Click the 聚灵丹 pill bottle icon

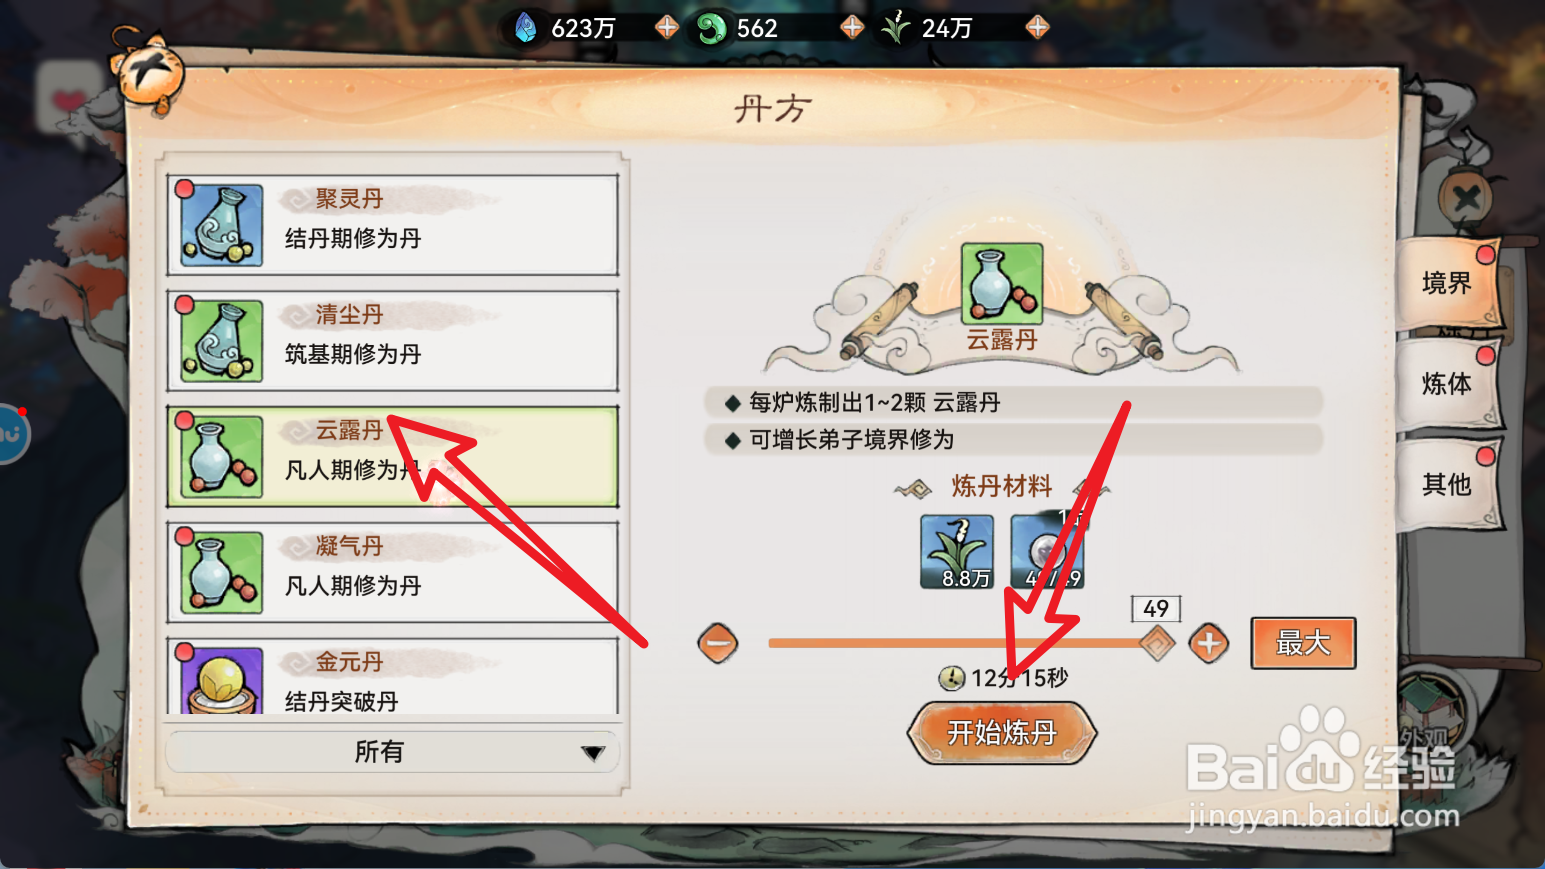coord(222,225)
